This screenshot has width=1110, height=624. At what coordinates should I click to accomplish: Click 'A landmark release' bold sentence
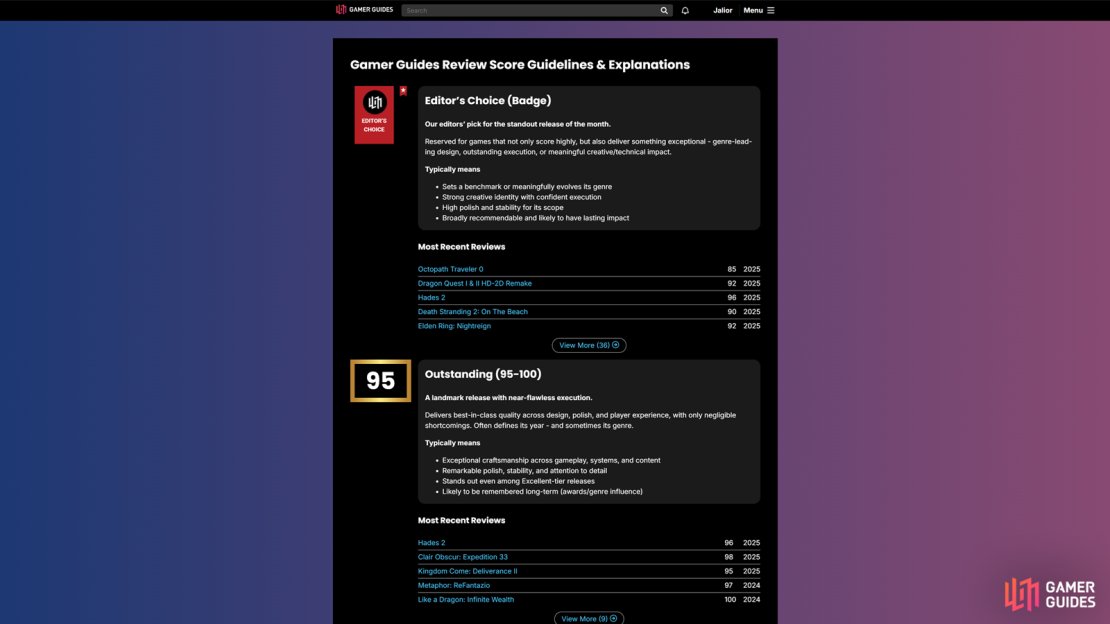click(508, 398)
